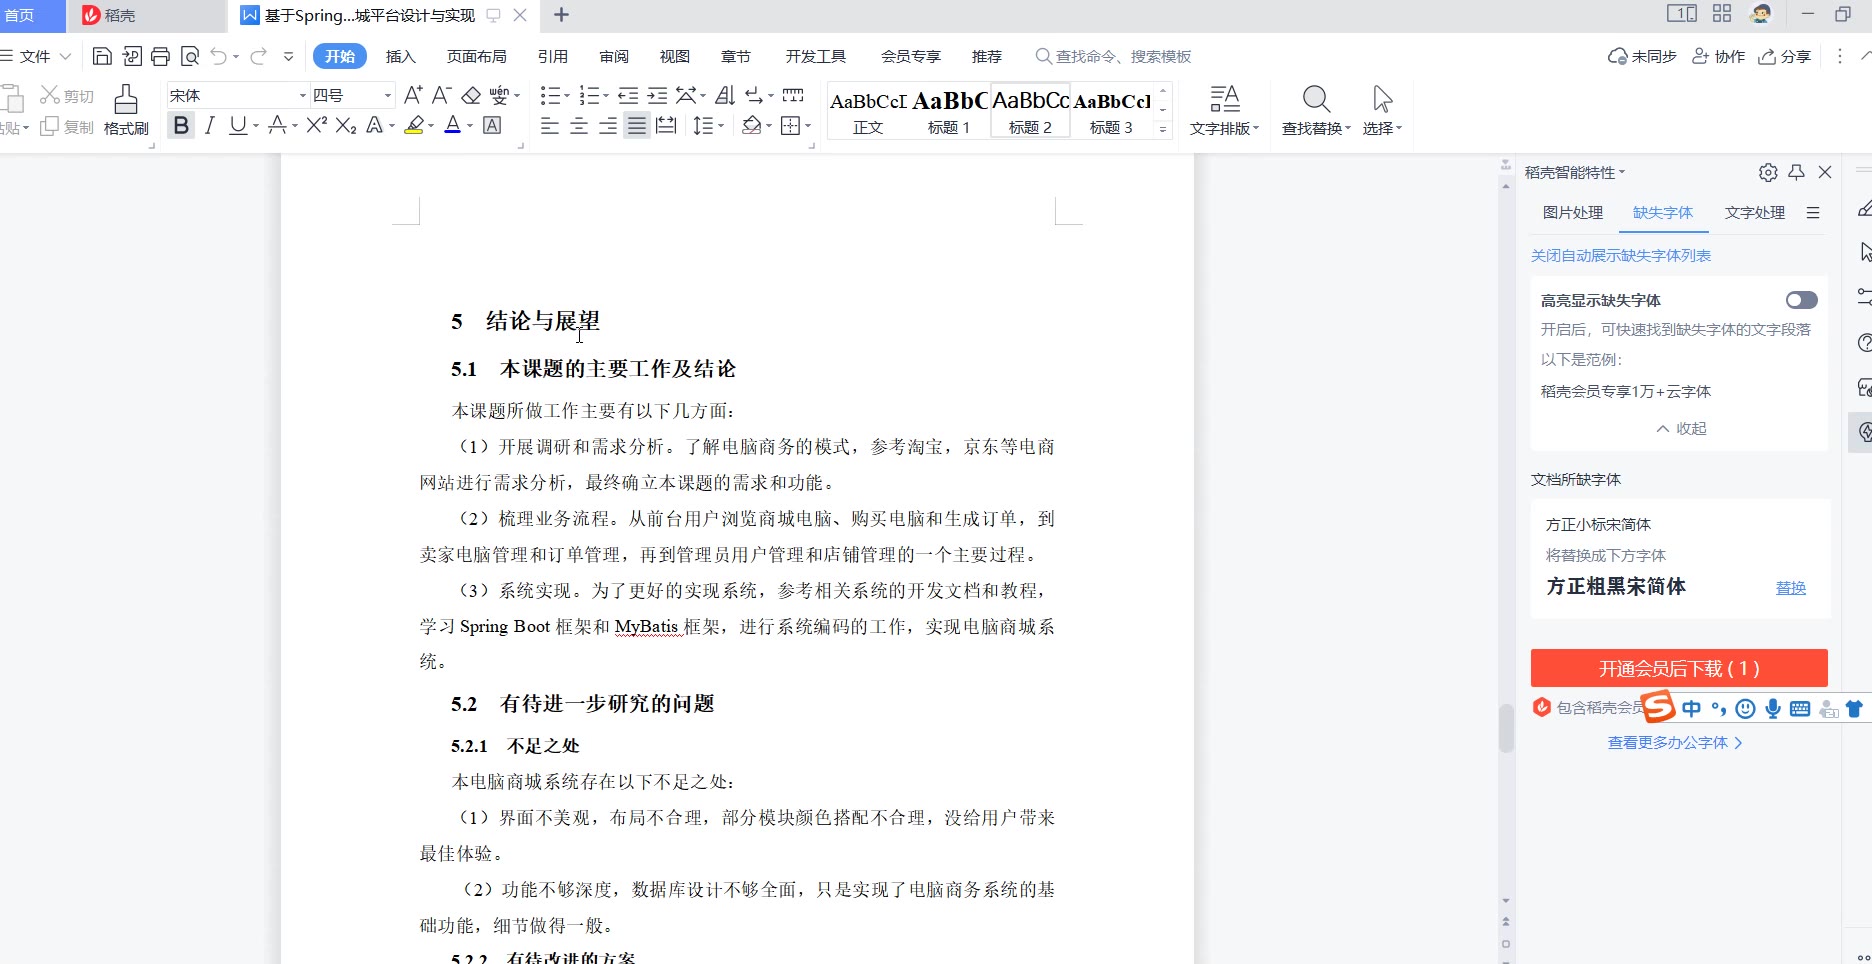Open 文字排版 dropdown

(1224, 128)
